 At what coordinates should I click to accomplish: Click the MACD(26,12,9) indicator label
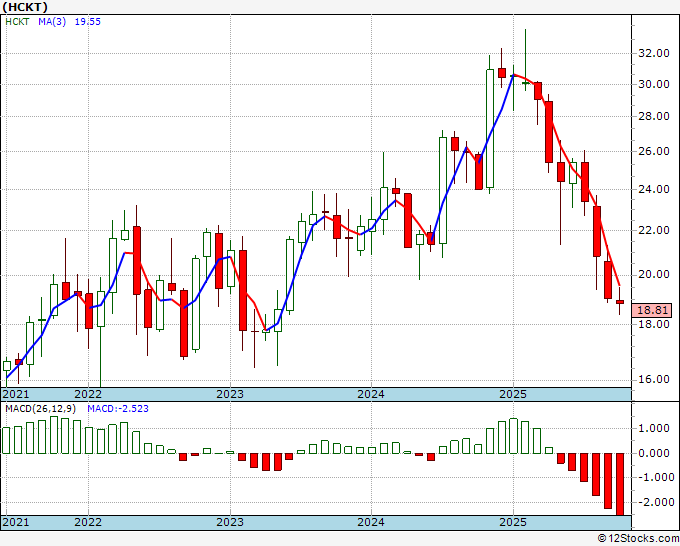click(41, 409)
